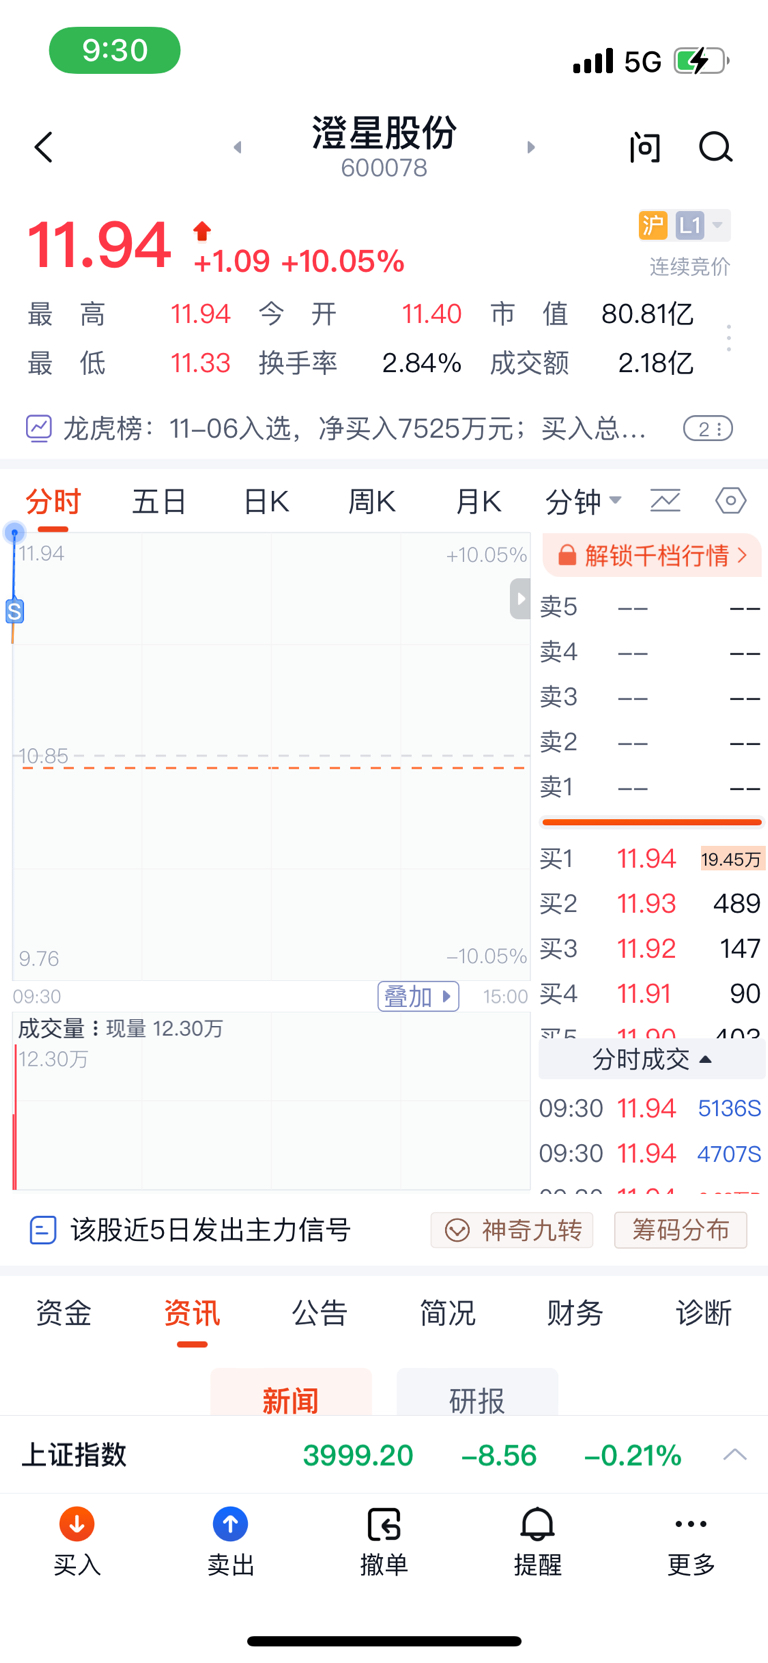Open the L1 quote level dropdown

pyautogui.click(x=702, y=225)
